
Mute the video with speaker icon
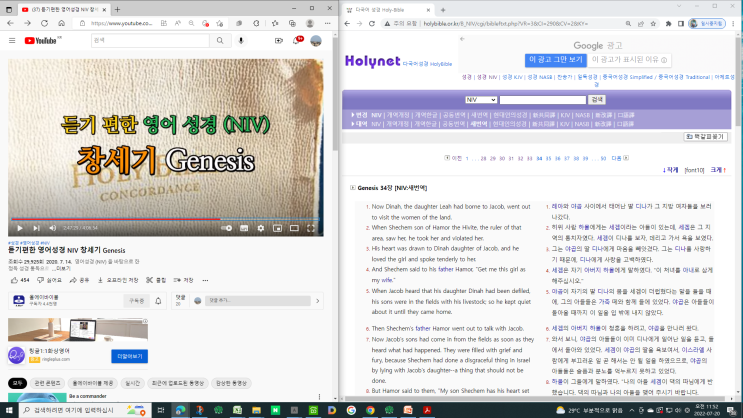click(x=53, y=228)
